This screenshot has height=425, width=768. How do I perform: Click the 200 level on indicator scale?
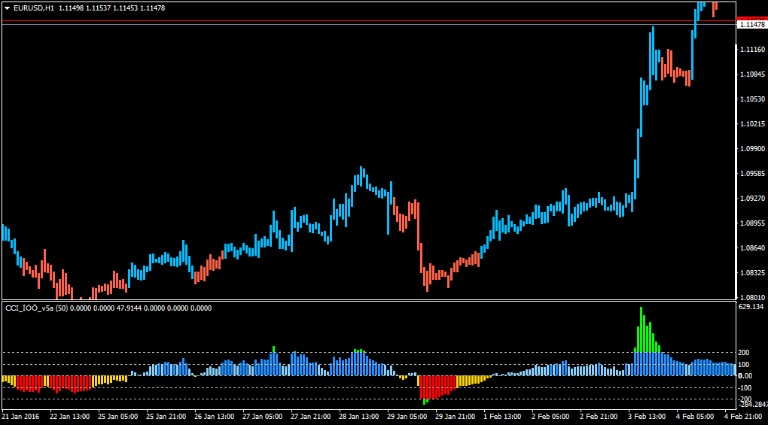click(743, 353)
